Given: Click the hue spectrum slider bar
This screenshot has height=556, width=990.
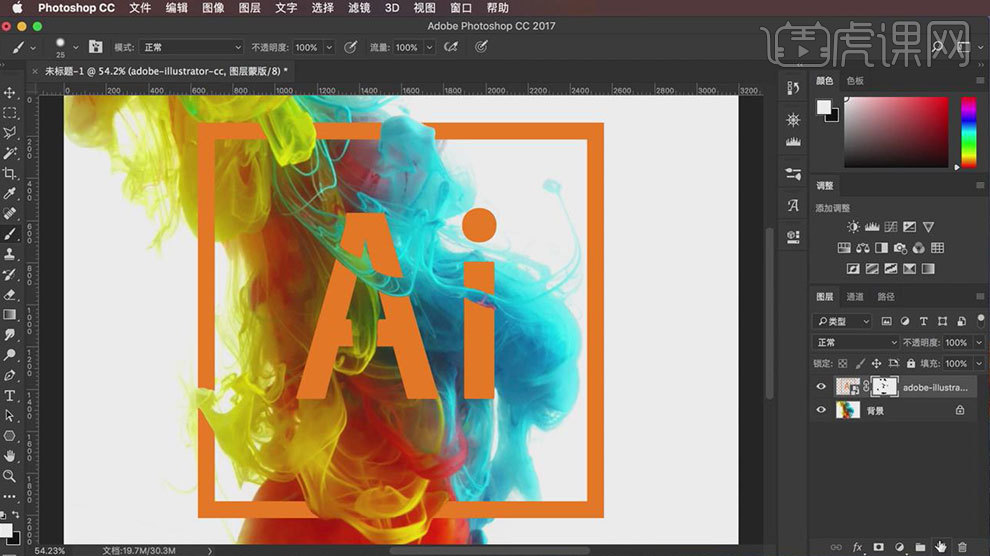Looking at the screenshot, I should (968, 132).
